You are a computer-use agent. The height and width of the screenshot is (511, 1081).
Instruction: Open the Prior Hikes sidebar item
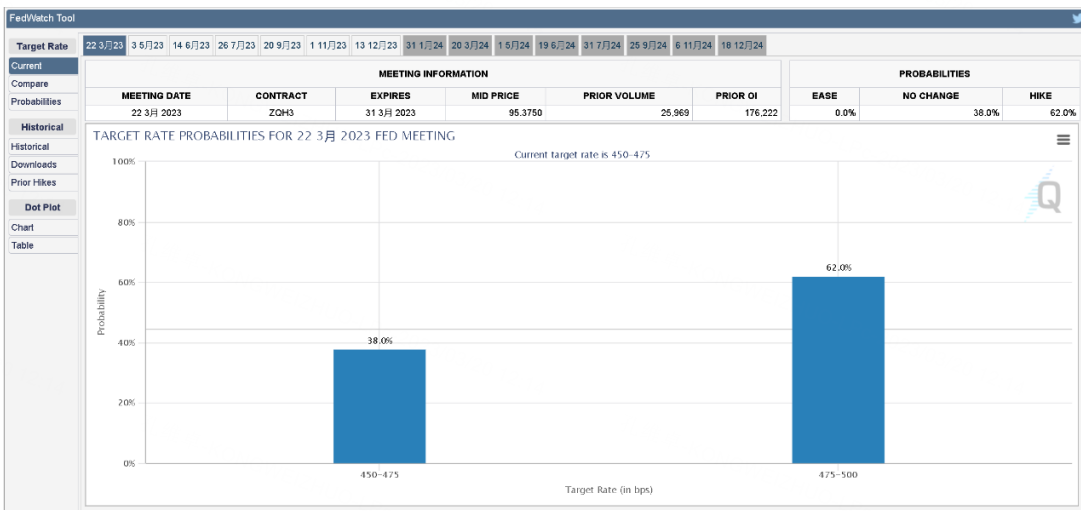coord(43,183)
